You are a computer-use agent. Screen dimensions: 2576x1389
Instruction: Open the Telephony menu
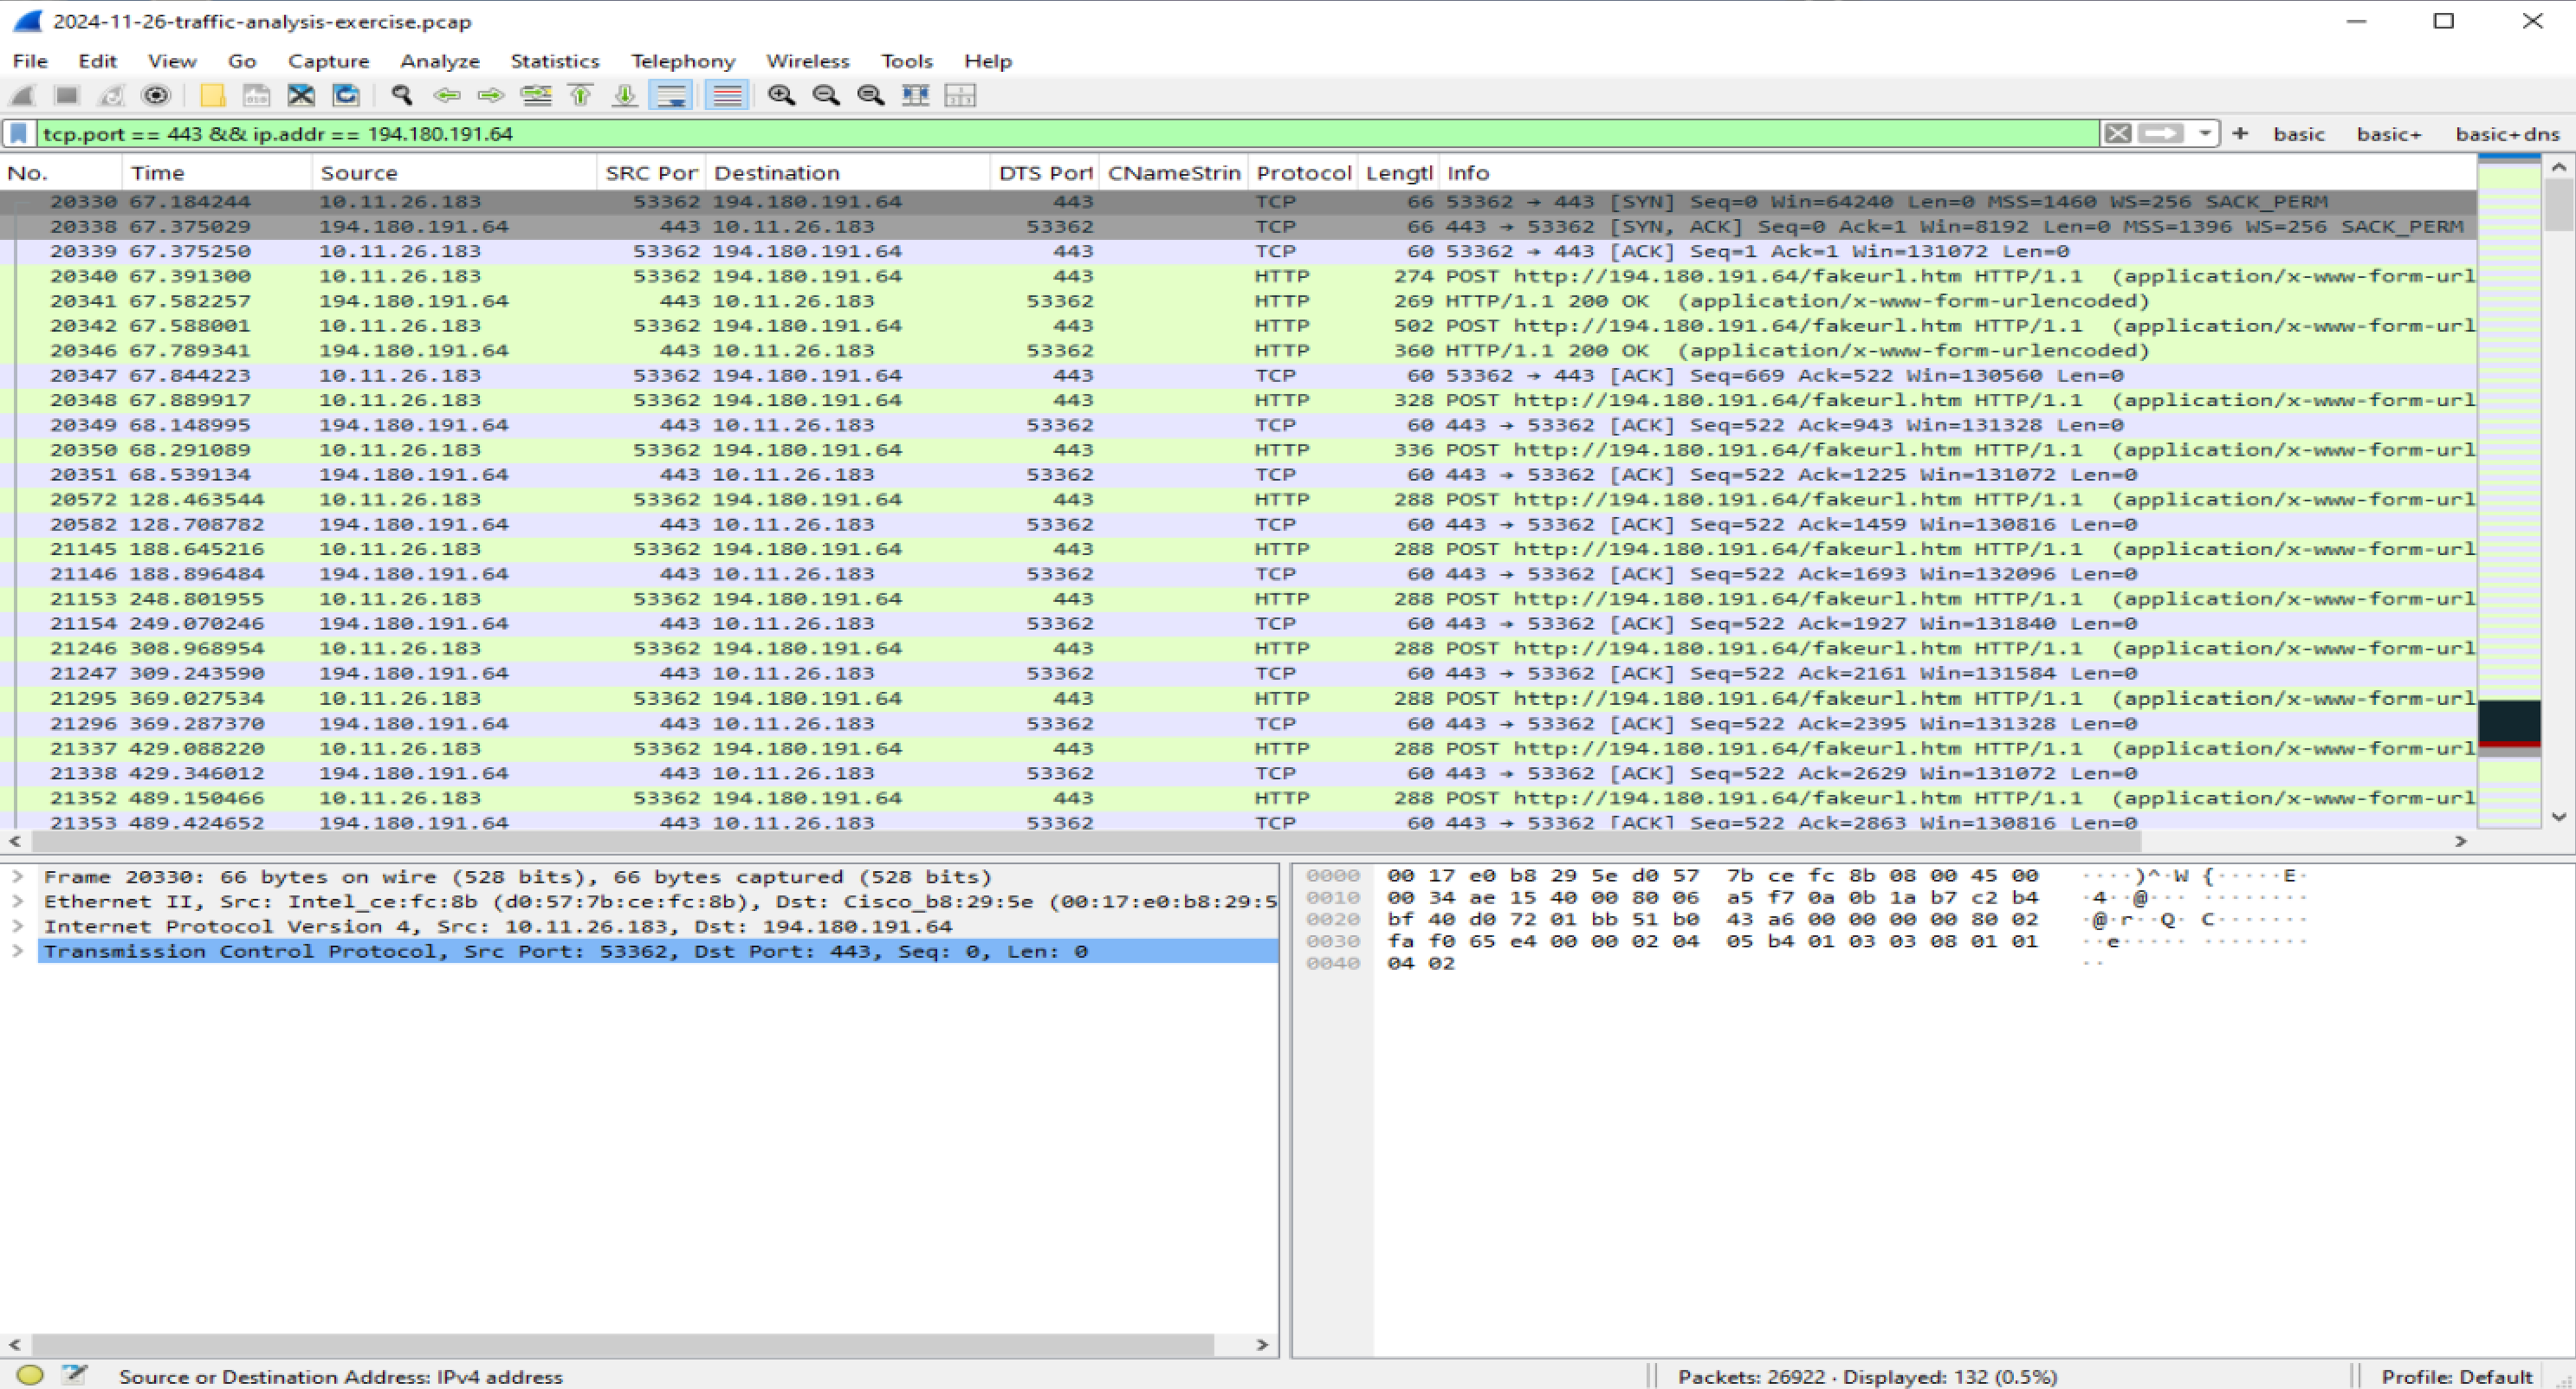(x=683, y=60)
